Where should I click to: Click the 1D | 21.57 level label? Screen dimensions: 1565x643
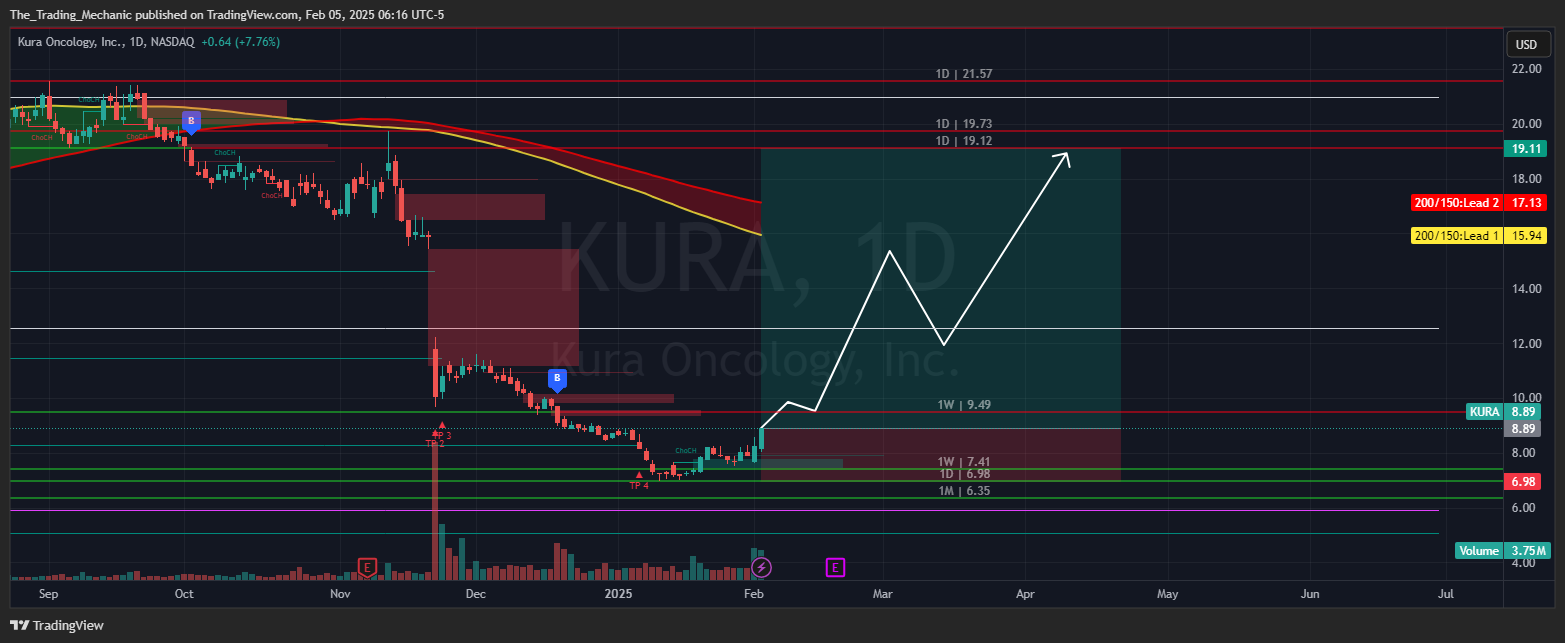click(963, 74)
